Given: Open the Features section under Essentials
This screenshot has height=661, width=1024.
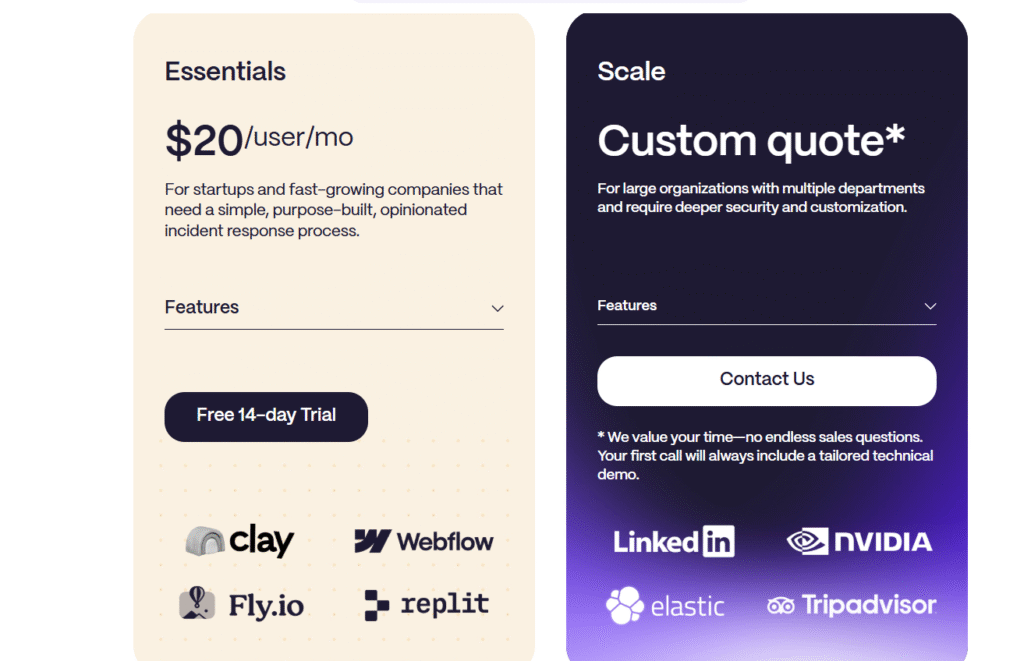Looking at the screenshot, I should click(x=334, y=308).
